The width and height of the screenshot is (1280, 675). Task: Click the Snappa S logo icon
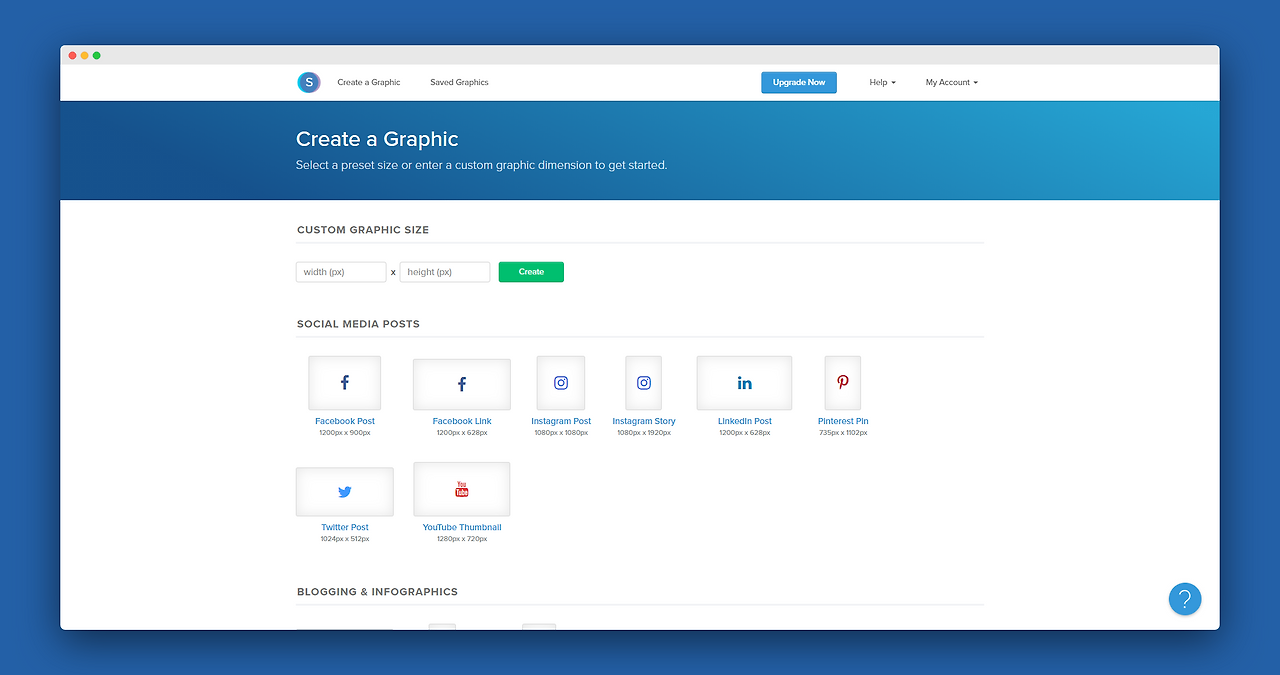(308, 82)
